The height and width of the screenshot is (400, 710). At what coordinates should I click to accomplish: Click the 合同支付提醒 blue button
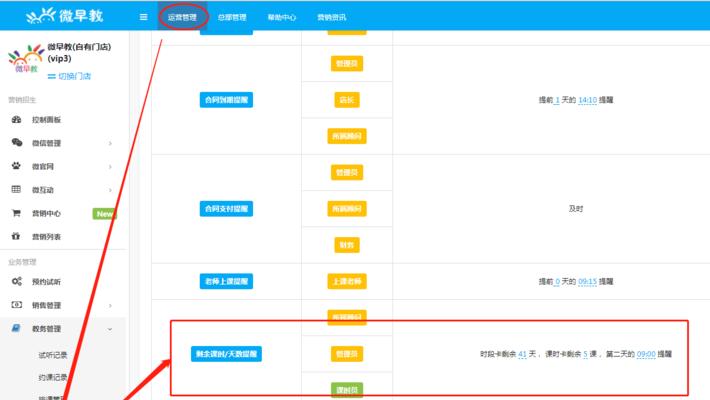(226, 208)
